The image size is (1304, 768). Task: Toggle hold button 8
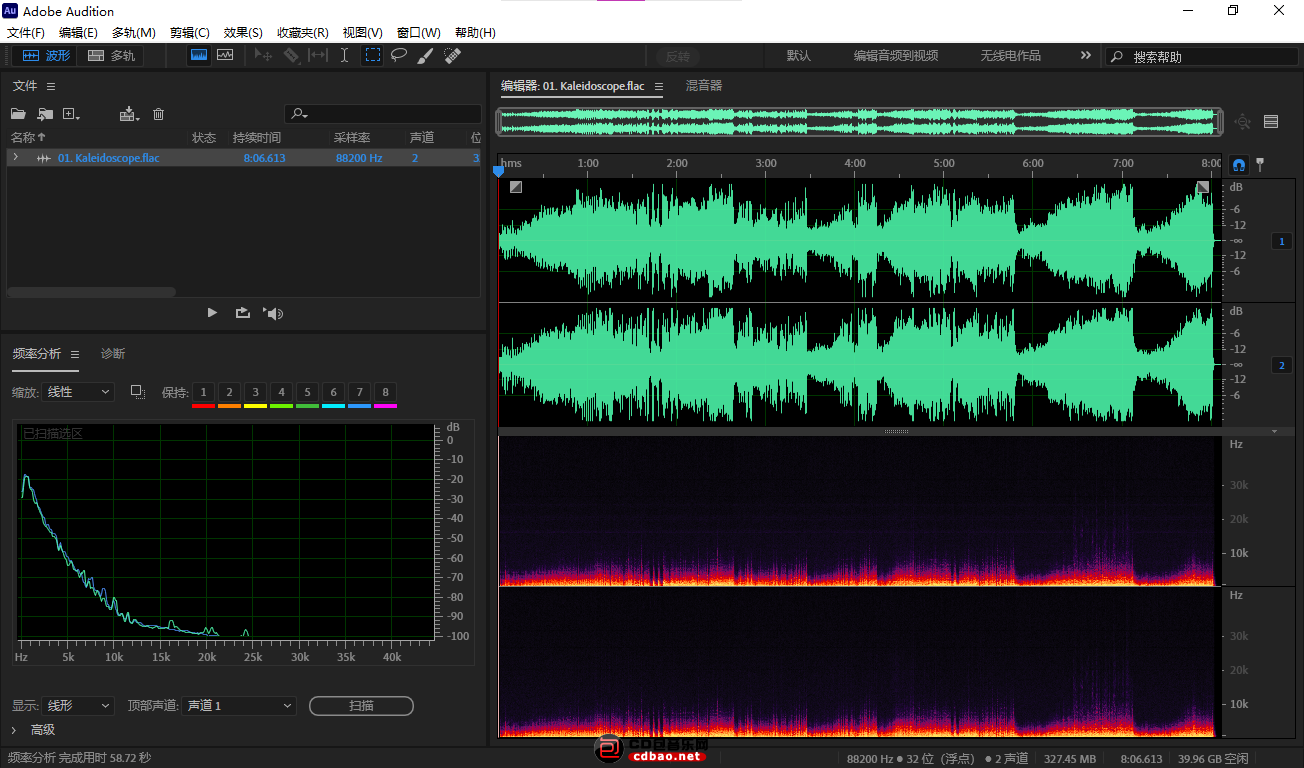coord(385,392)
